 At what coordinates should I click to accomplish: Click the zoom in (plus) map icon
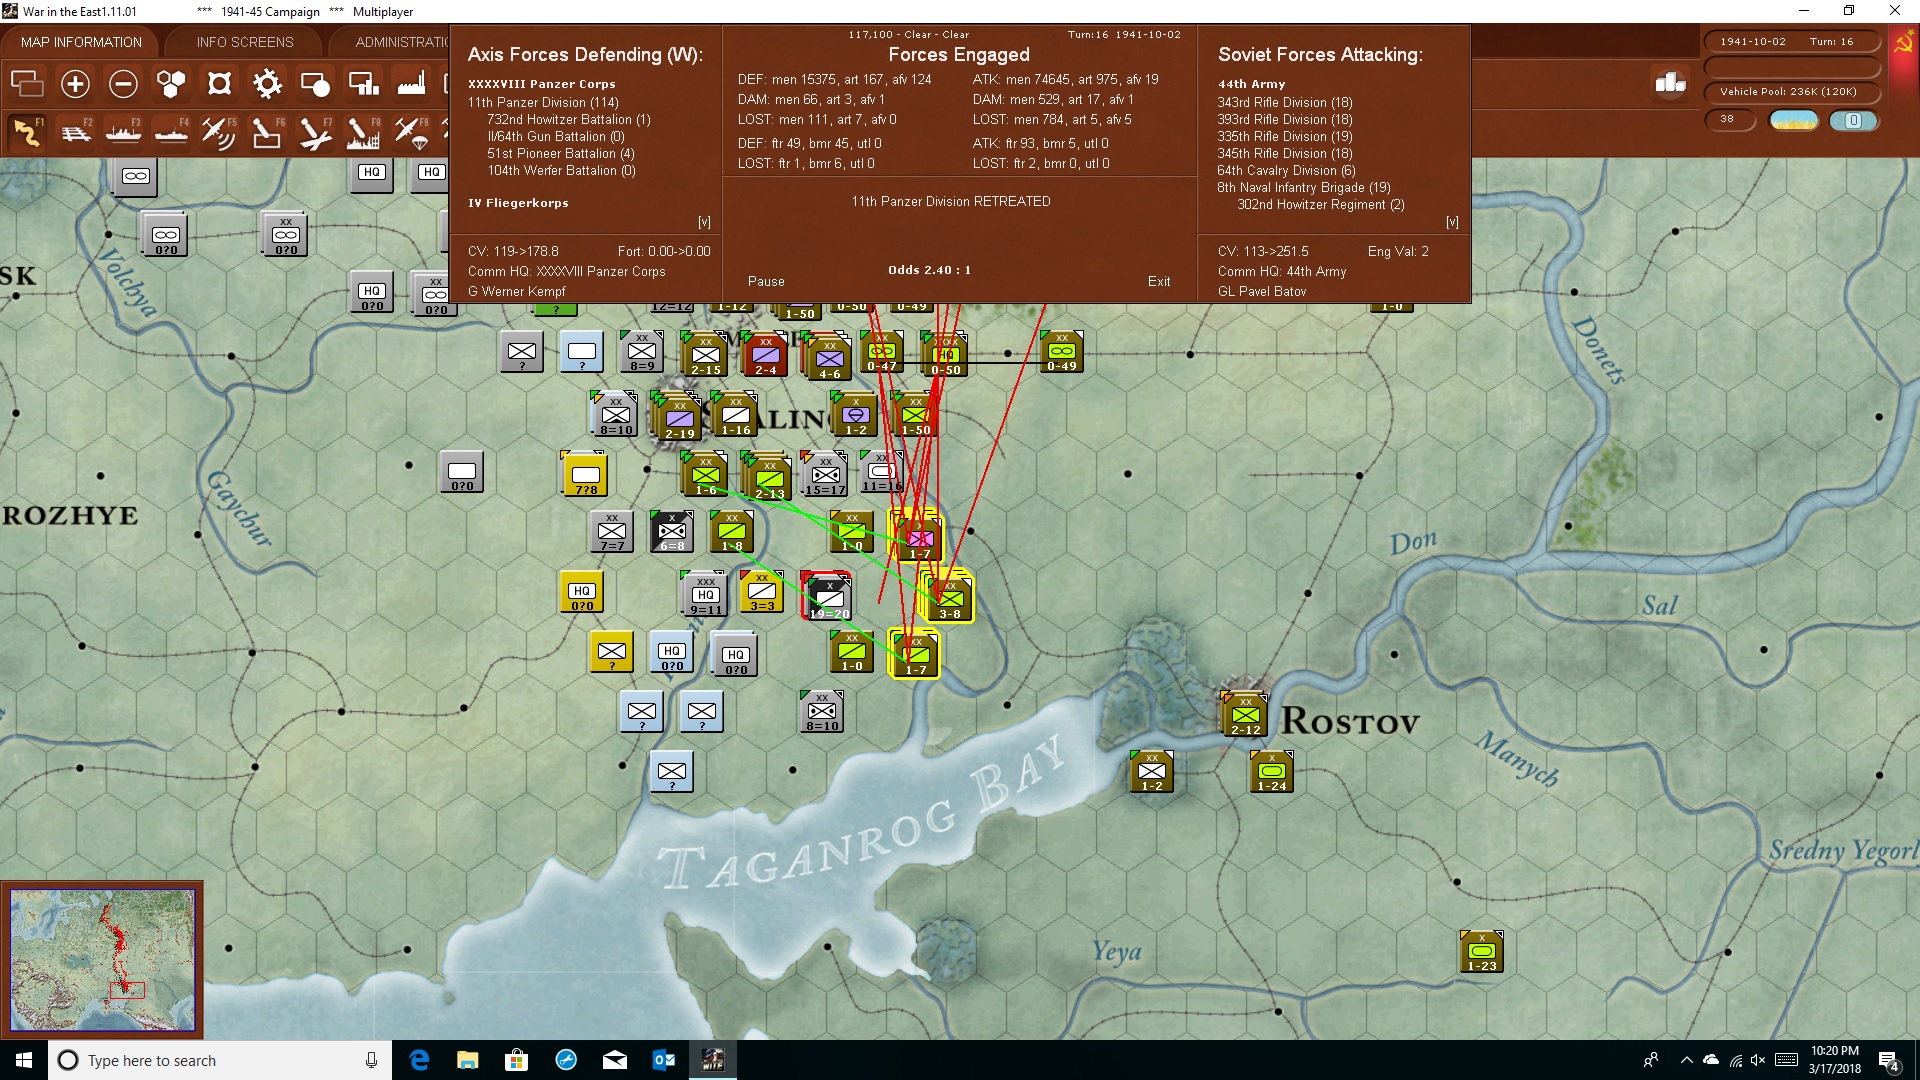(75, 84)
